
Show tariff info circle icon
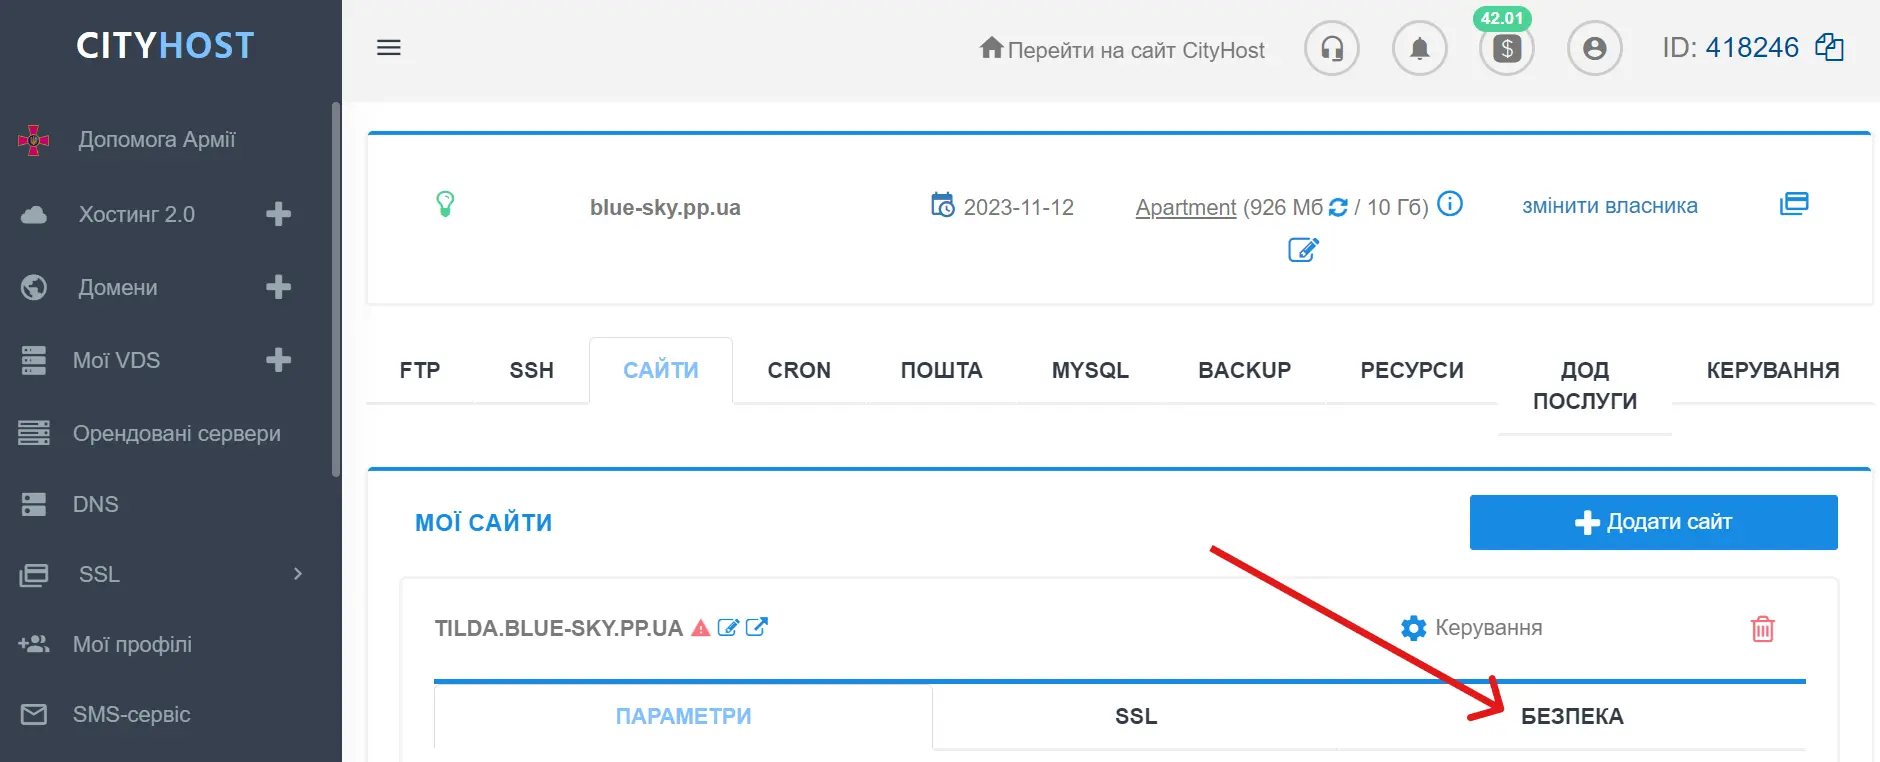tap(1449, 204)
